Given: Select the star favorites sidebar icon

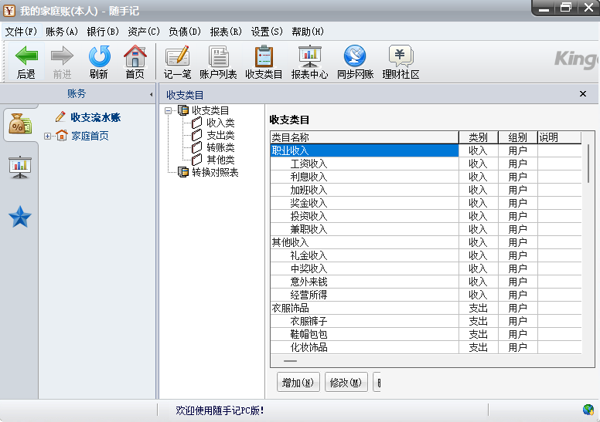Looking at the screenshot, I should point(19,217).
